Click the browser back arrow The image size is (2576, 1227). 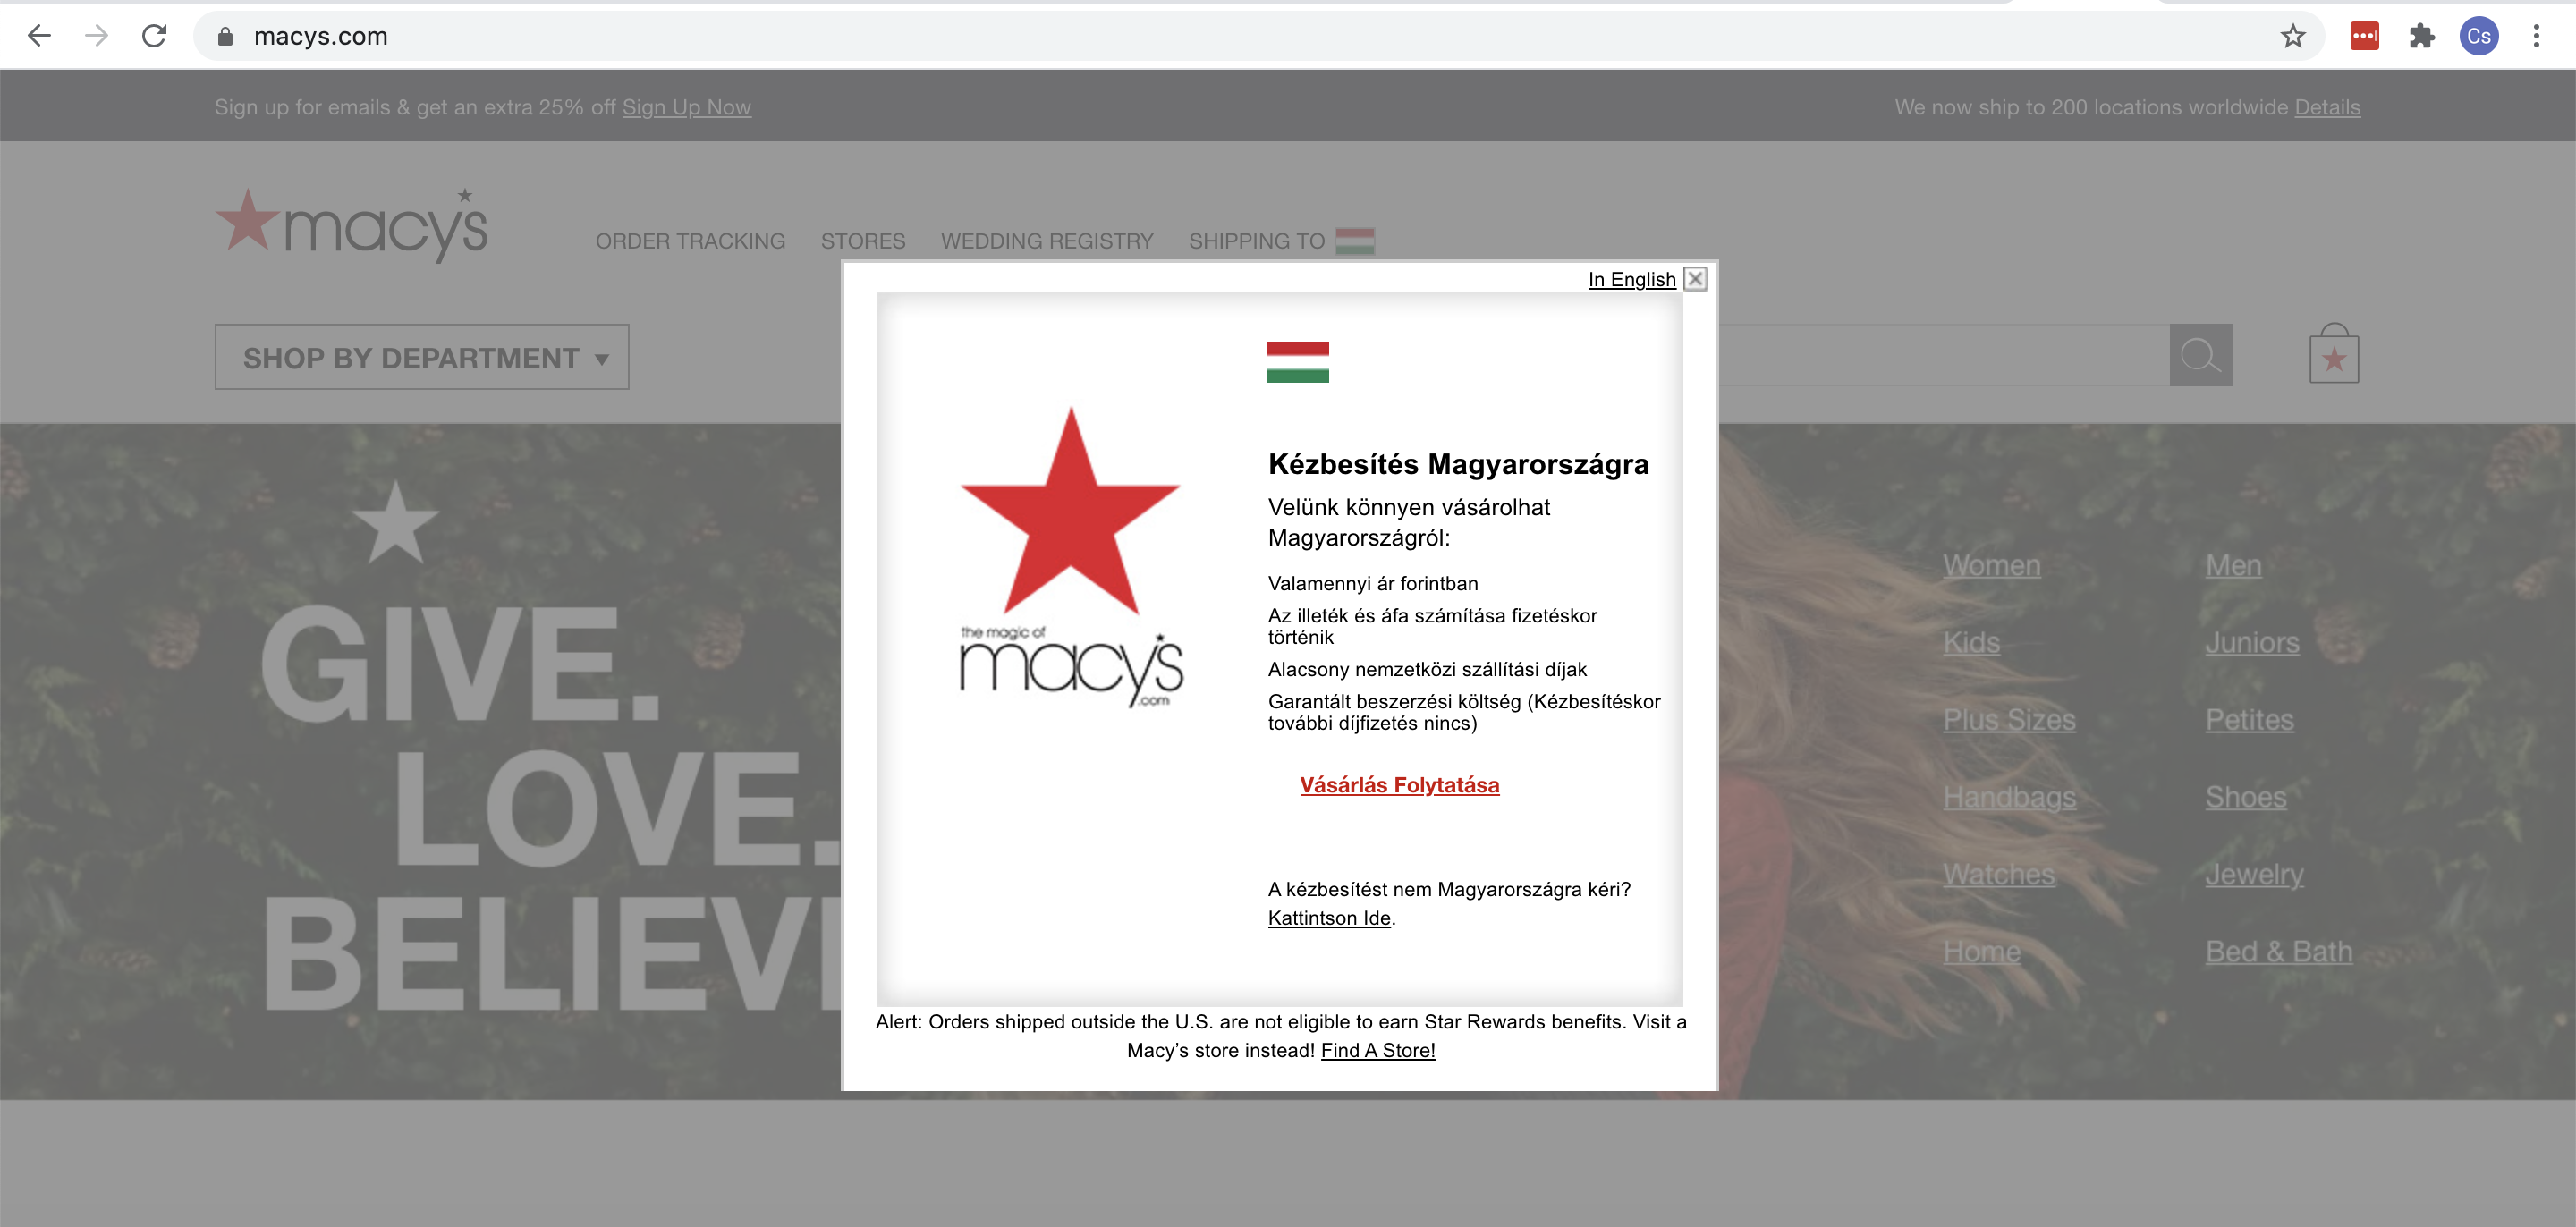pos(39,36)
